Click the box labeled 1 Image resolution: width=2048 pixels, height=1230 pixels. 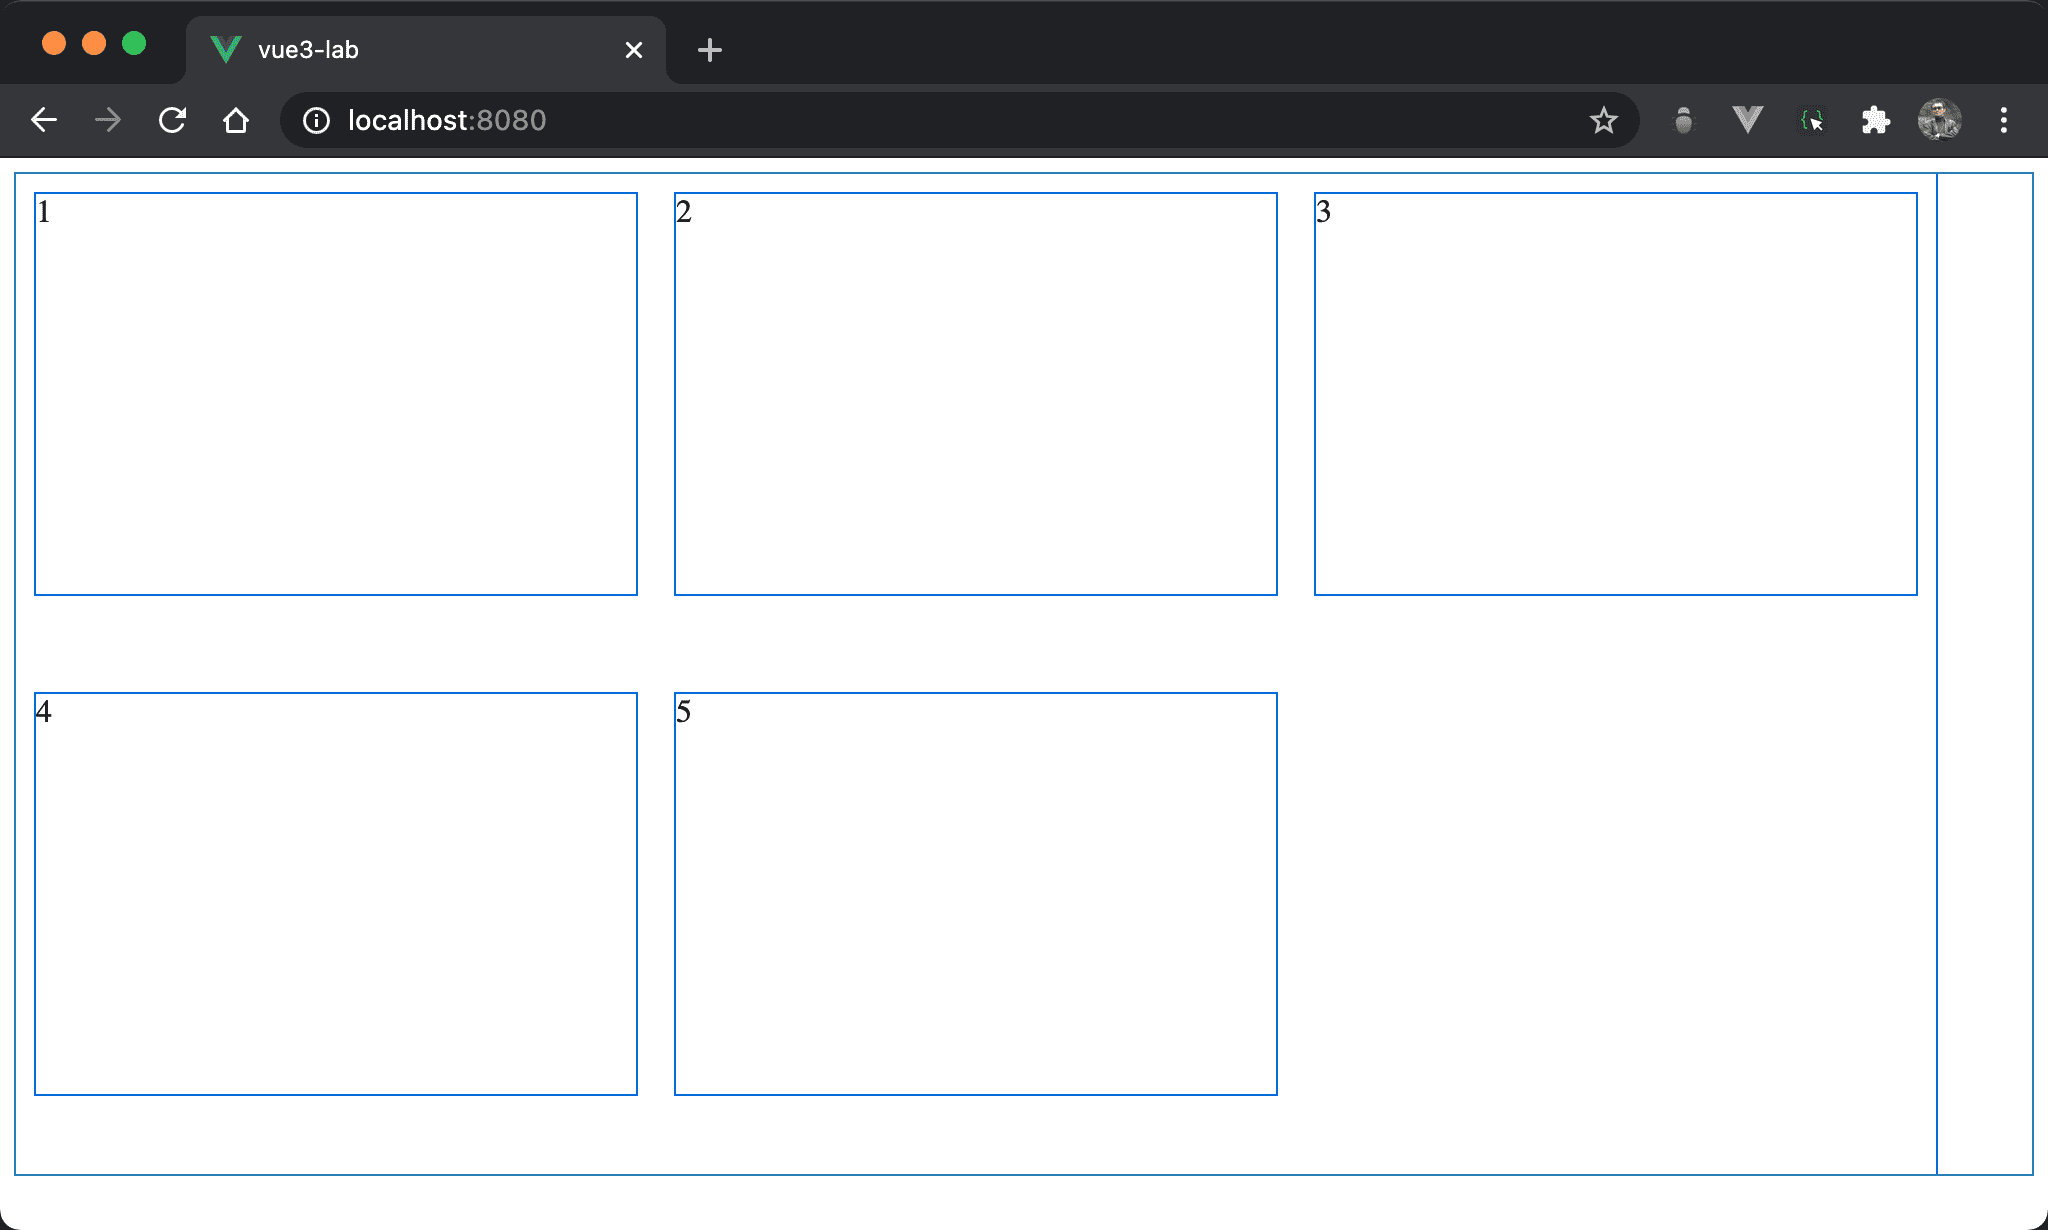click(336, 394)
